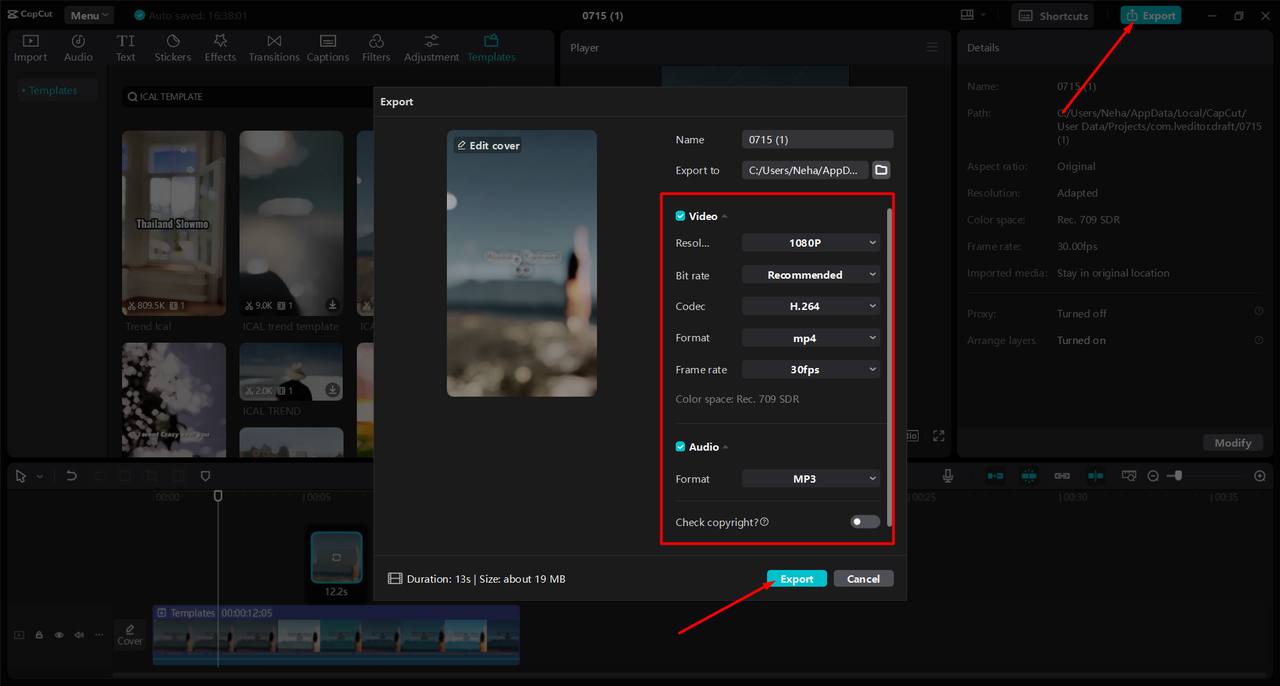Open the Captions tab
Screen dimensions: 1280x686
[328, 48]
